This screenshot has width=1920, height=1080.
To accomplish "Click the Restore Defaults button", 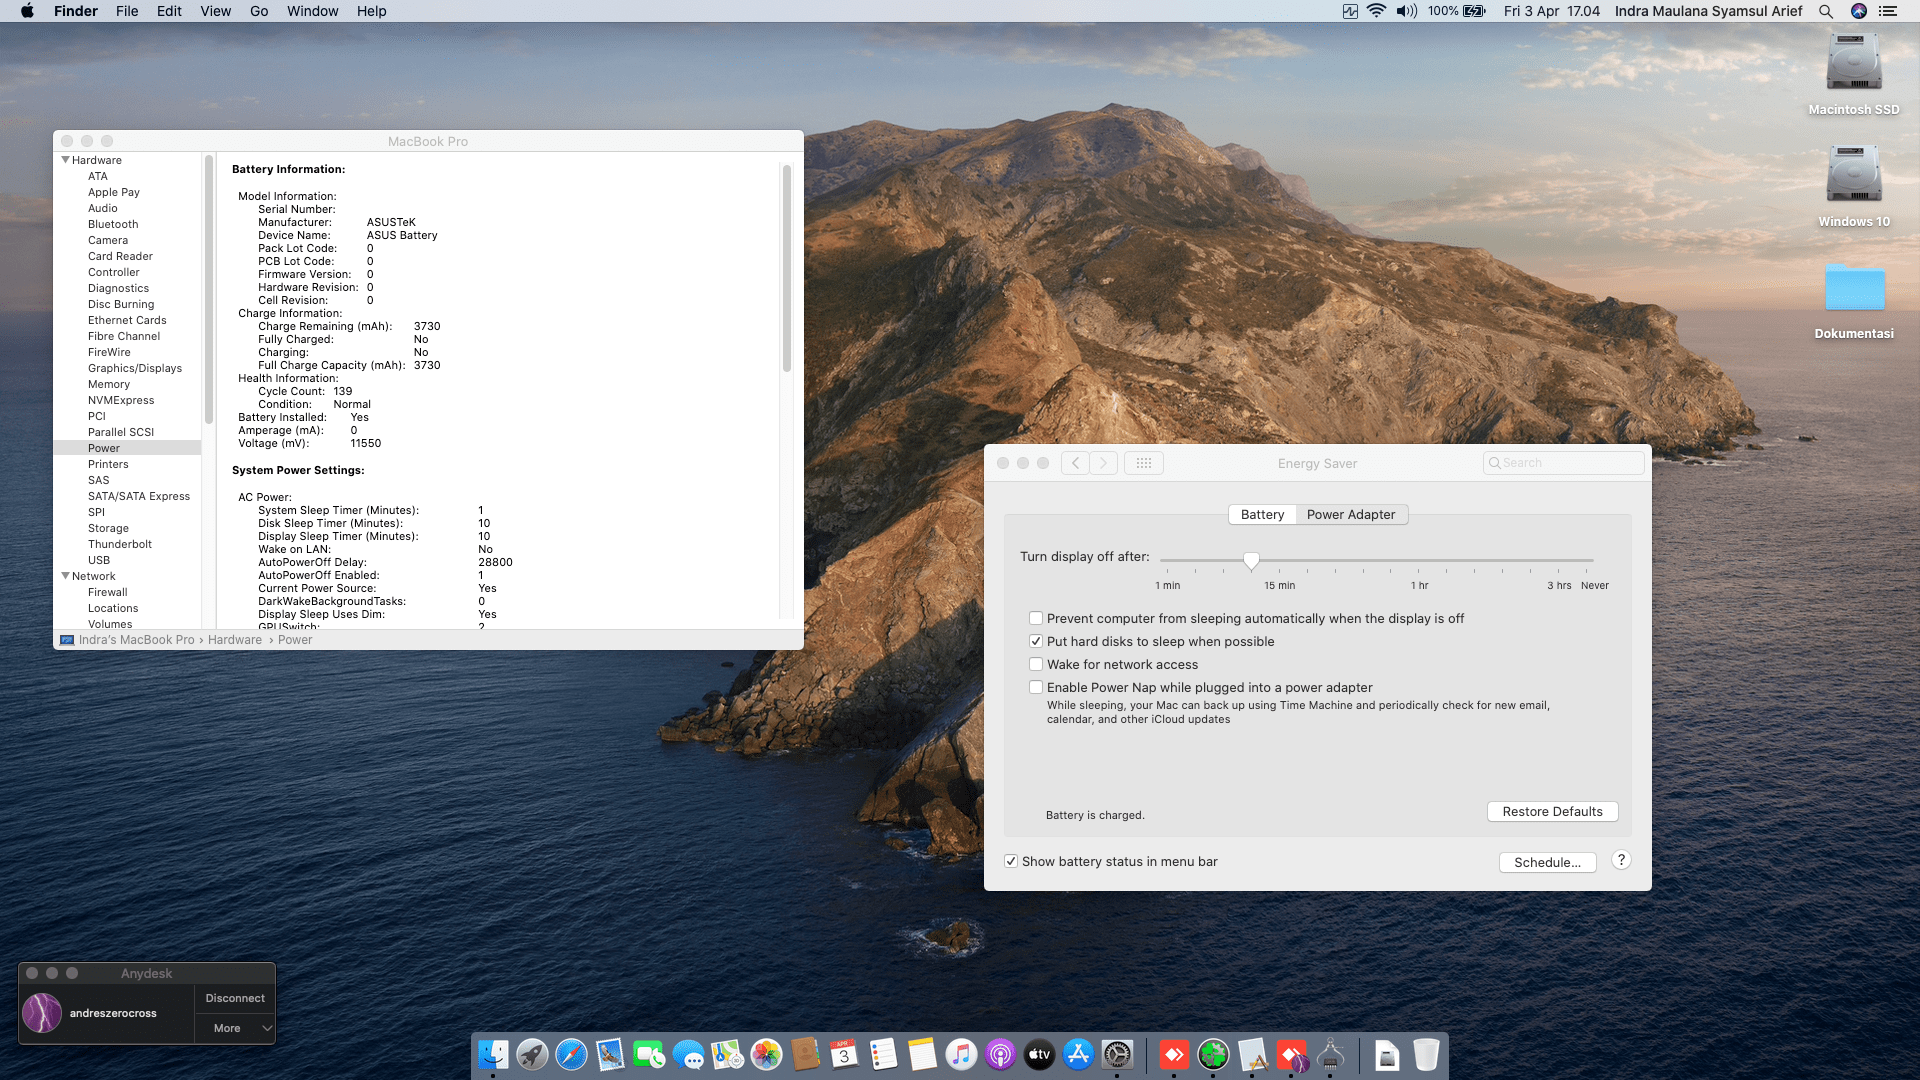I will click(1552, 811).
